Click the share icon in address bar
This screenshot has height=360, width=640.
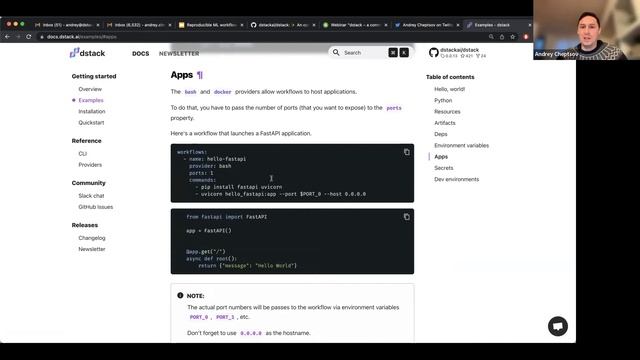(x=502, y=37)
